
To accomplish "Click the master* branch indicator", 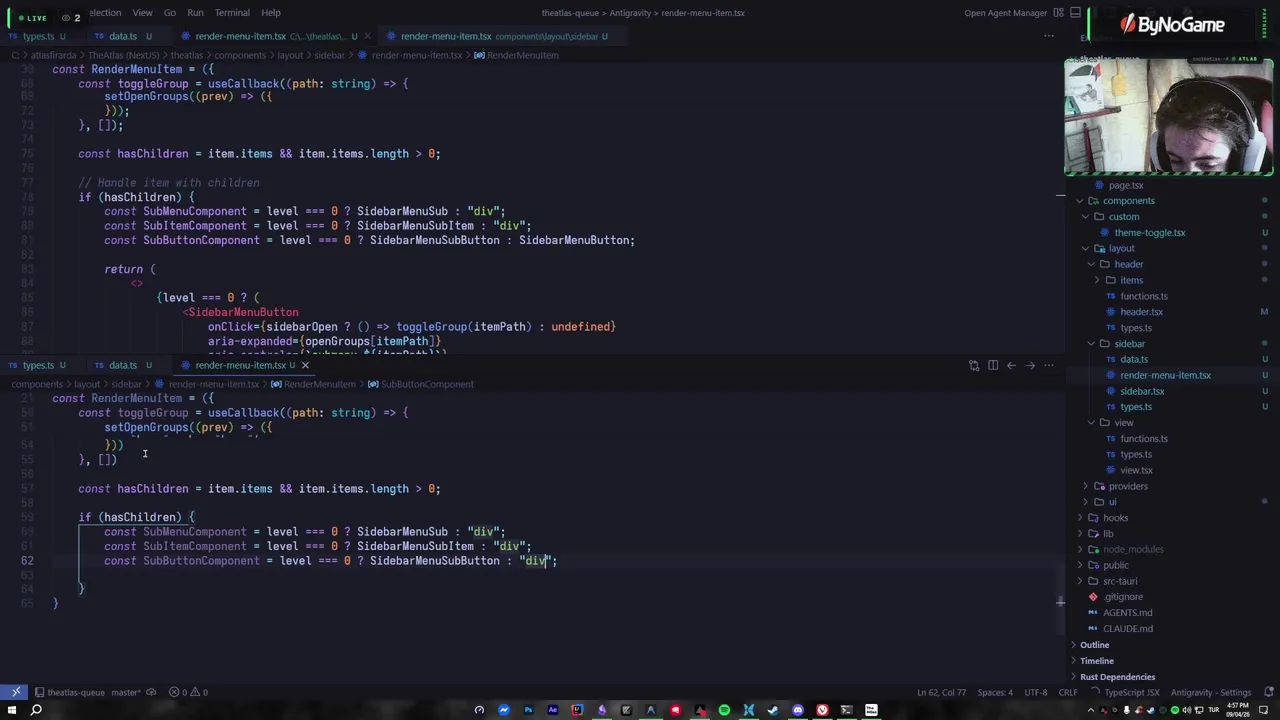I will (x=126, y=692).
